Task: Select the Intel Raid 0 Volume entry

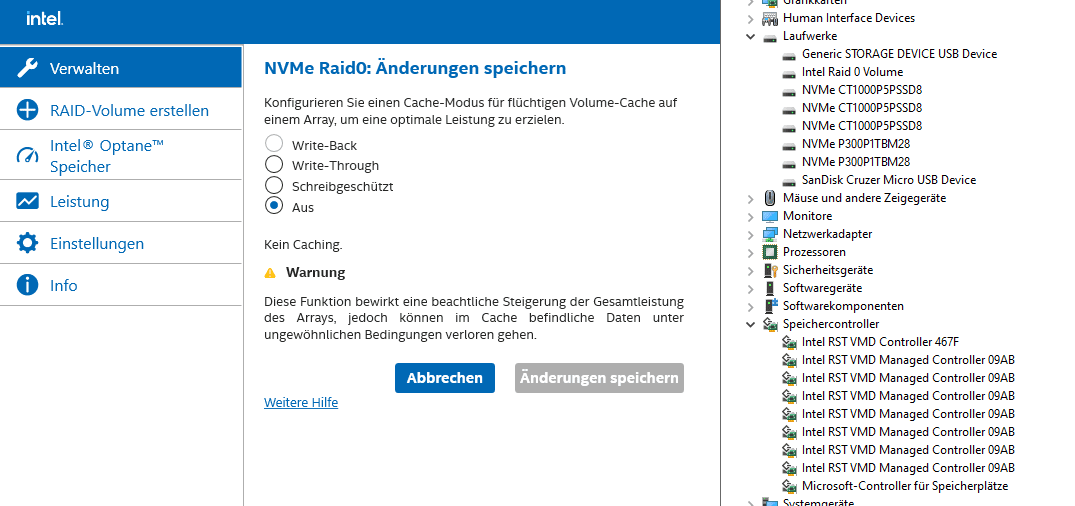Action: [x=852, y=72]
